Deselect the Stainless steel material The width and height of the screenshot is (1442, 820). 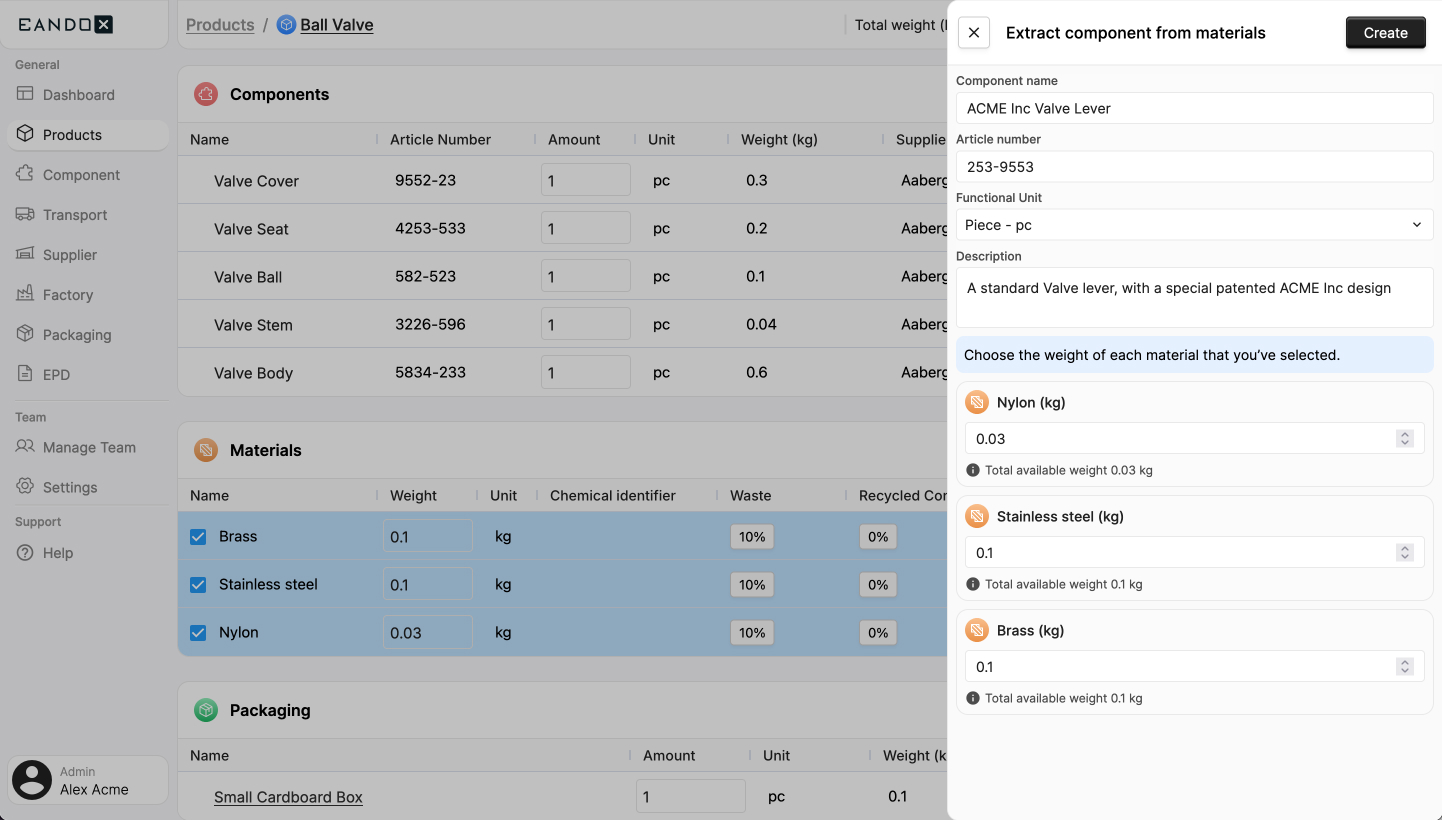click(x=197, y=584)
